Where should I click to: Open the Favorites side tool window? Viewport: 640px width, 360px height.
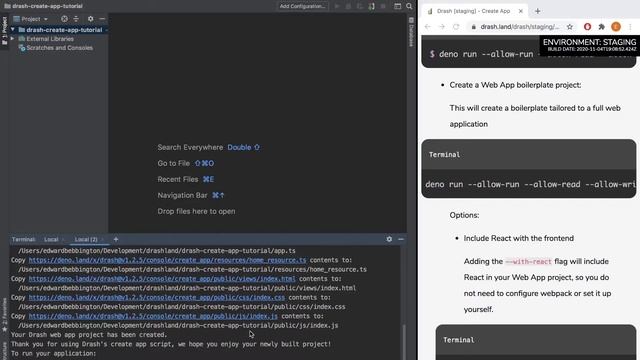tap(4, 315)
